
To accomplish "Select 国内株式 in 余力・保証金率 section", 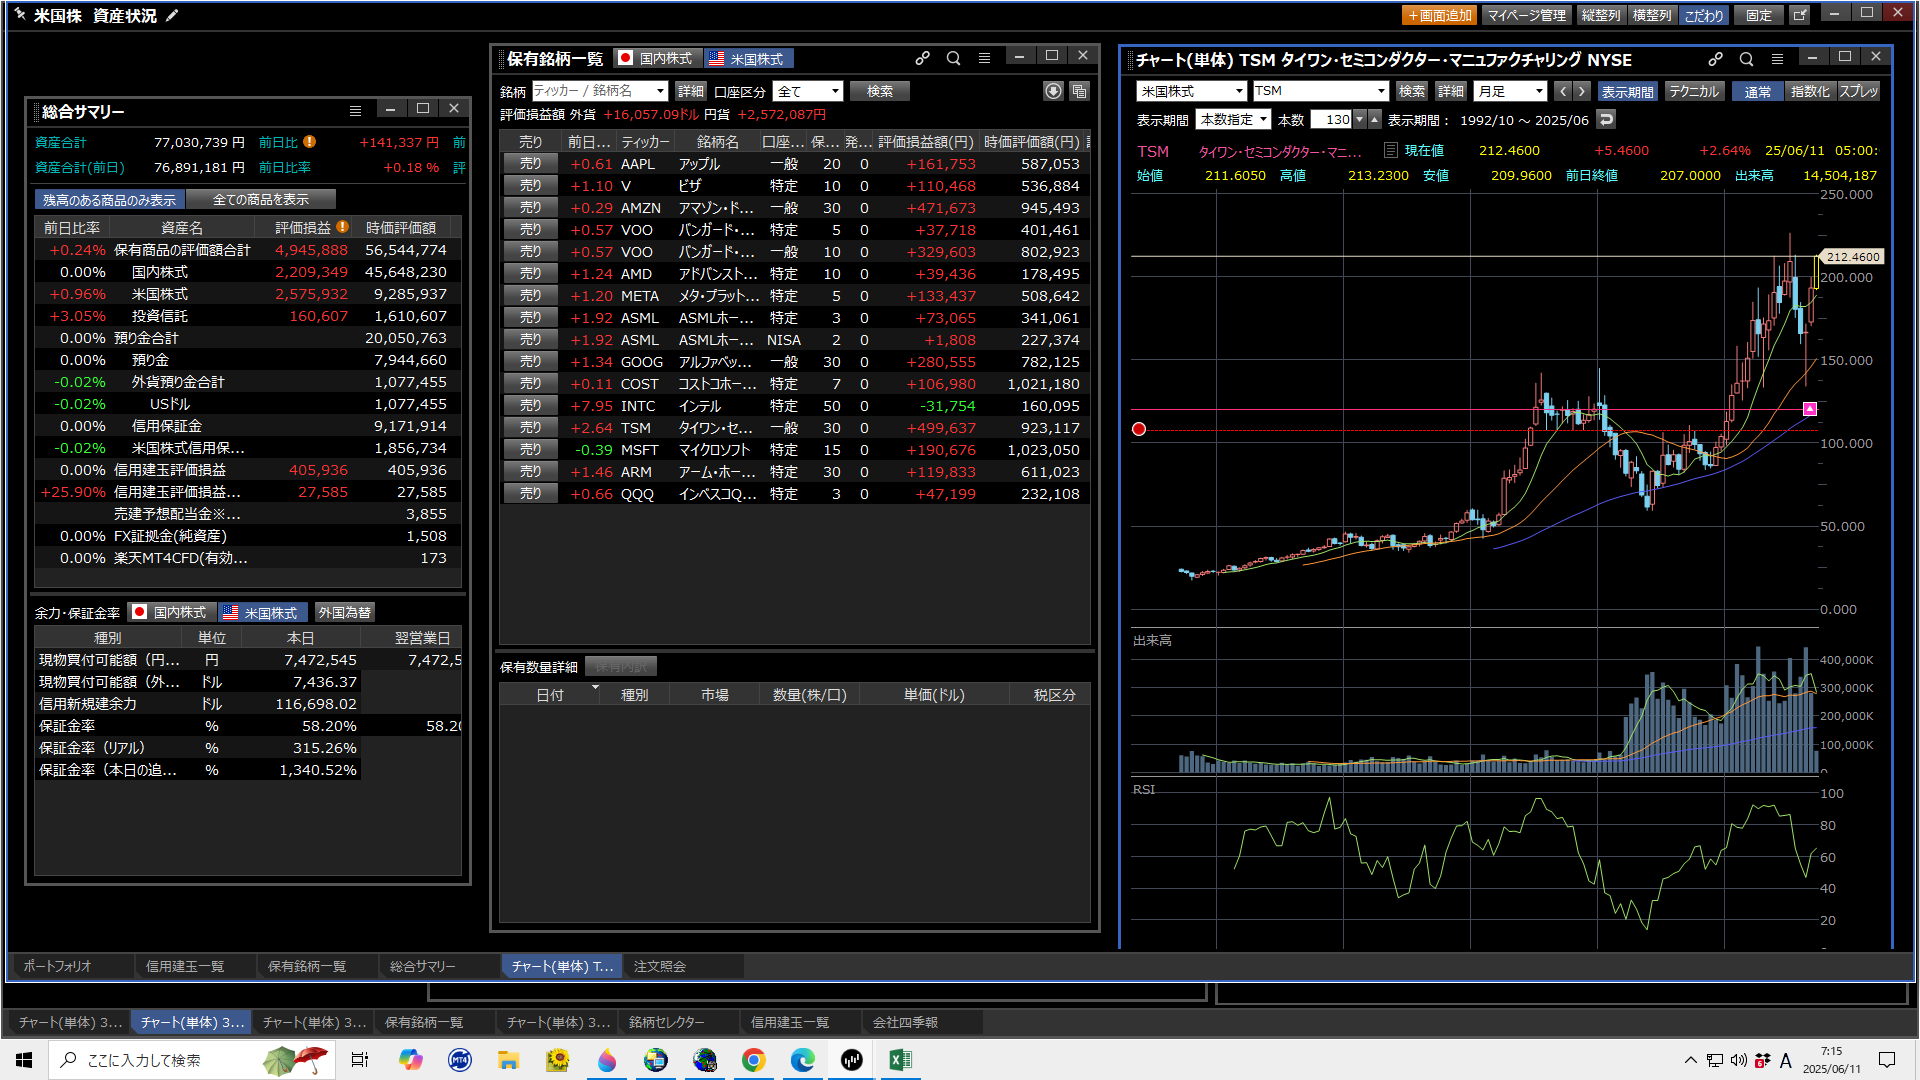I will 171,612.
